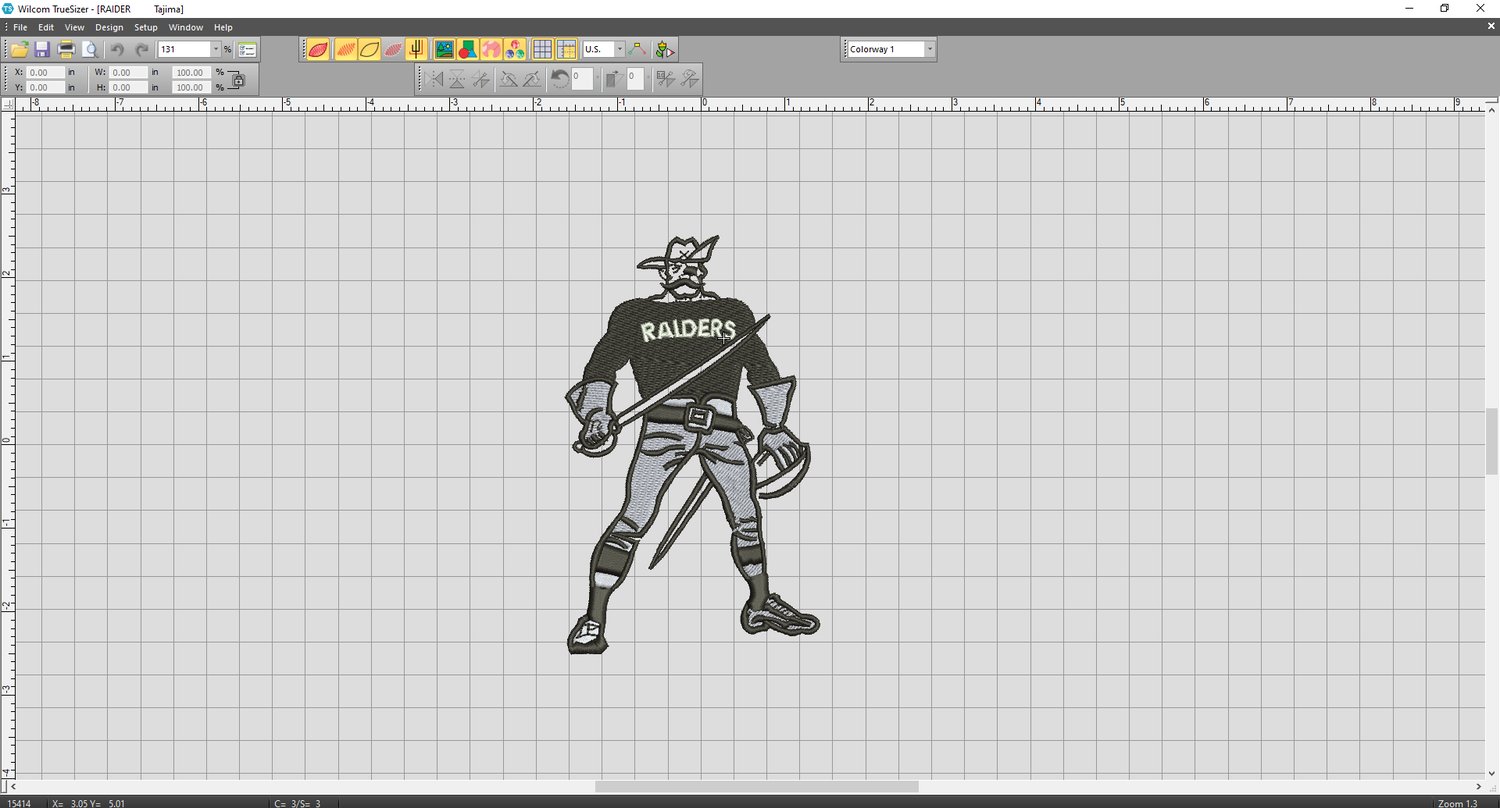This screenshot has height=808, width=1500.
Task: Click the first rotate icon with curved arrow
Action: (508, 78)
